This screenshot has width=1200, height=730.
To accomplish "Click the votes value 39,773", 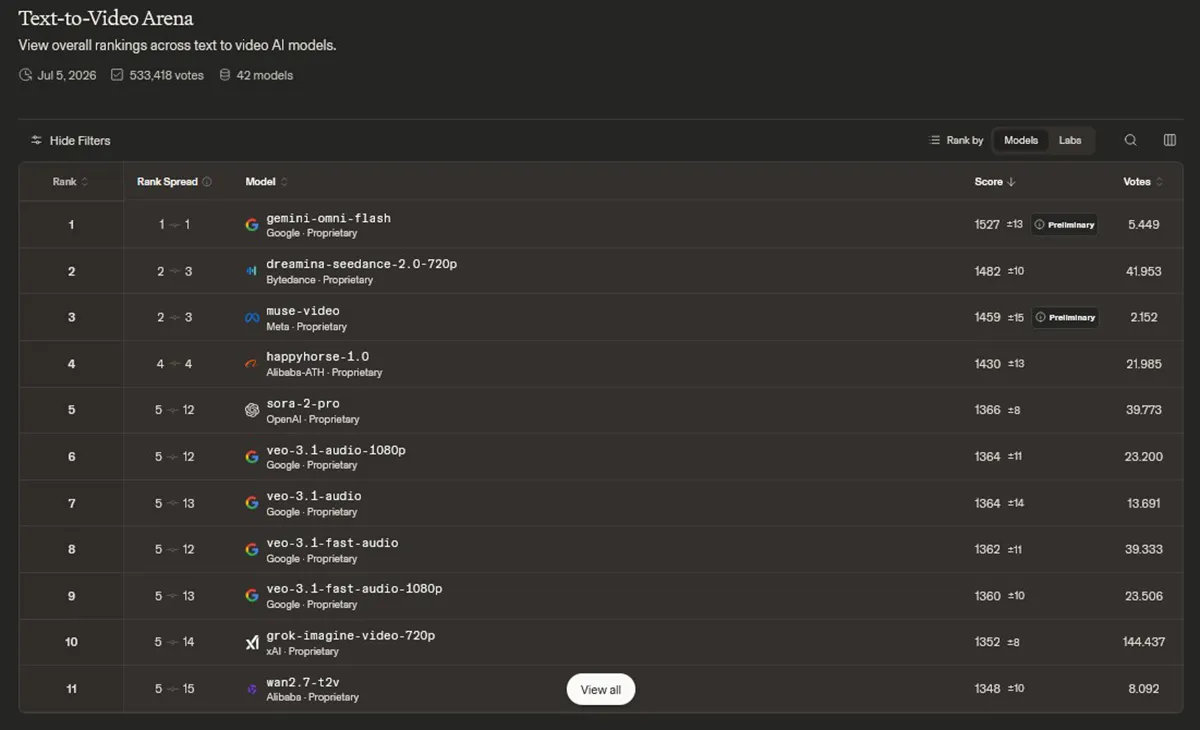I will tap(1144, 410).
